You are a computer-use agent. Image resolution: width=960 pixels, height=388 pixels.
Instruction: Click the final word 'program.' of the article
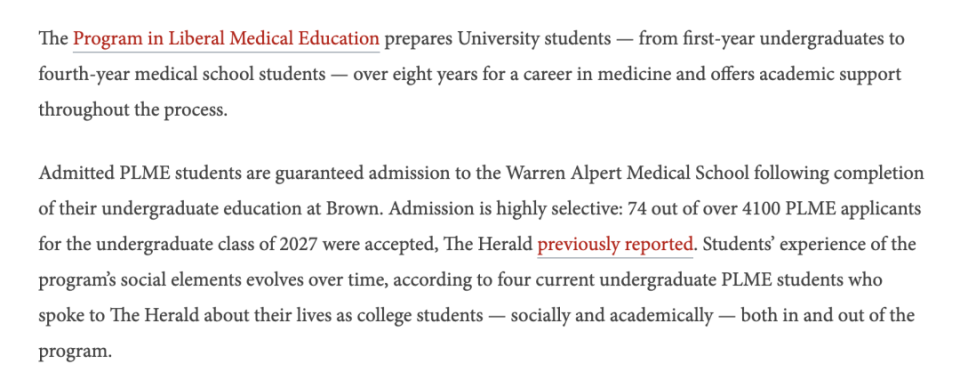pos(75,353)
